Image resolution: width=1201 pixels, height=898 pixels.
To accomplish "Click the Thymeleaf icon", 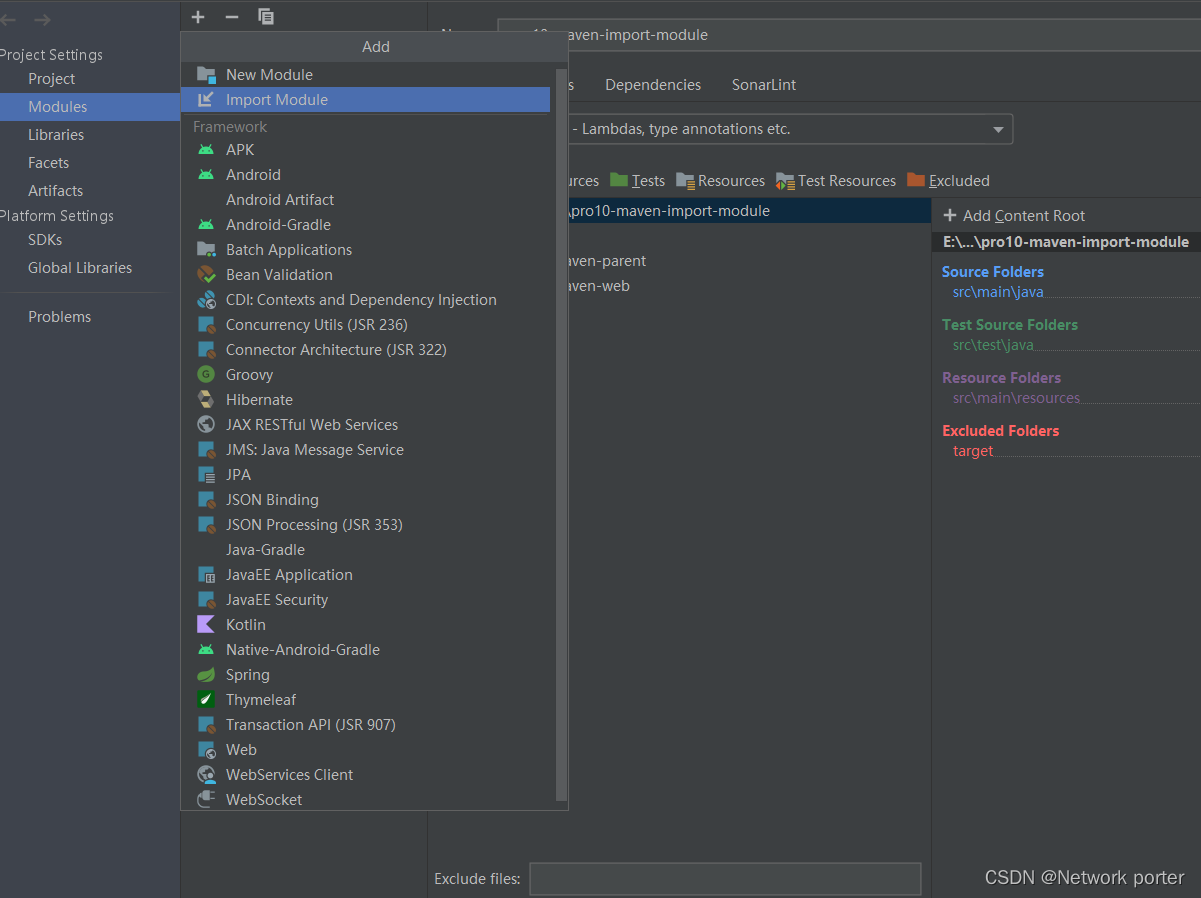I will [x=206, y=700].
